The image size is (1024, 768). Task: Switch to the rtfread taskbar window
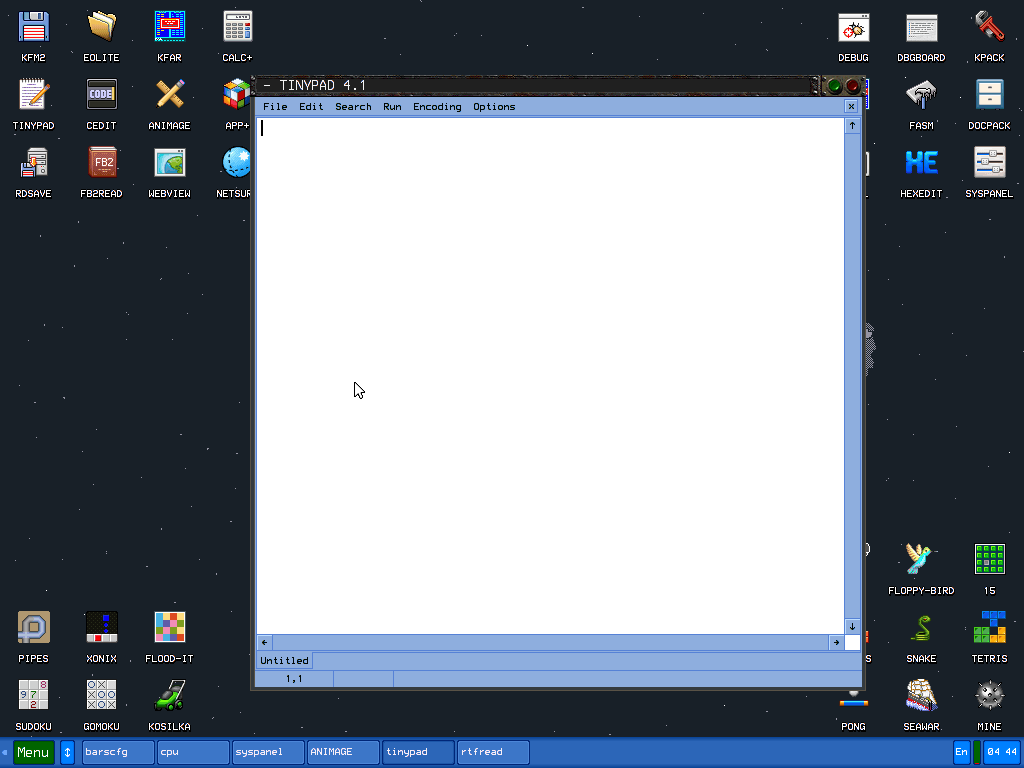[x=492, y=751]
